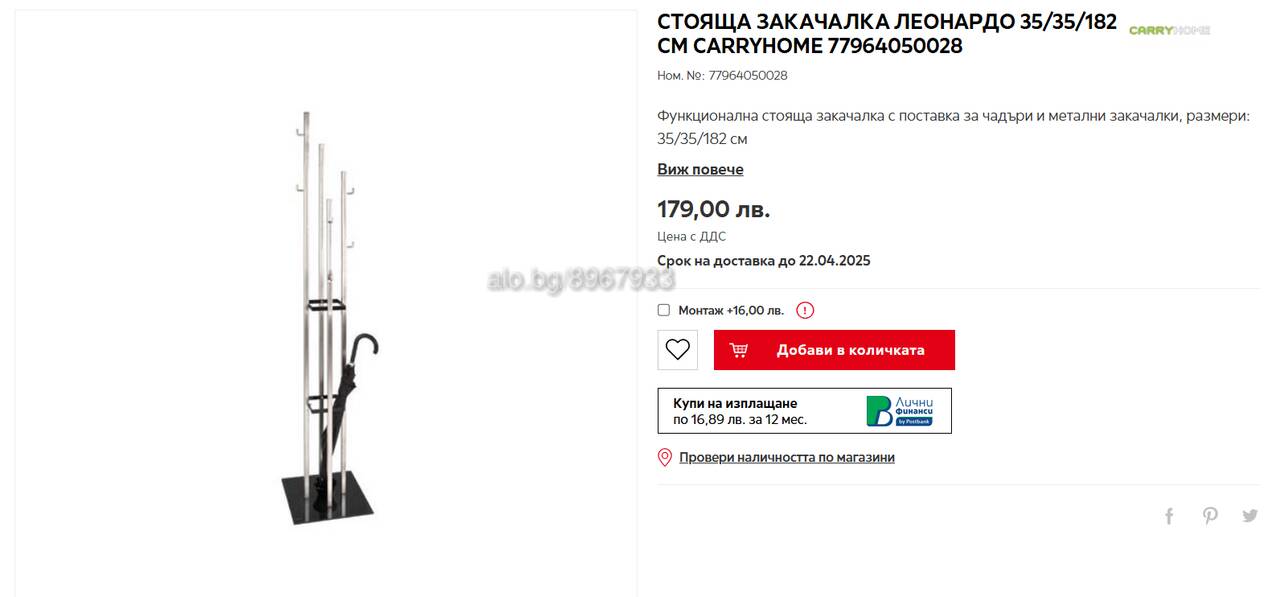
Task: Enable the Монтаж +16,00 лв. checkbox
Action: tap(664, 310)
